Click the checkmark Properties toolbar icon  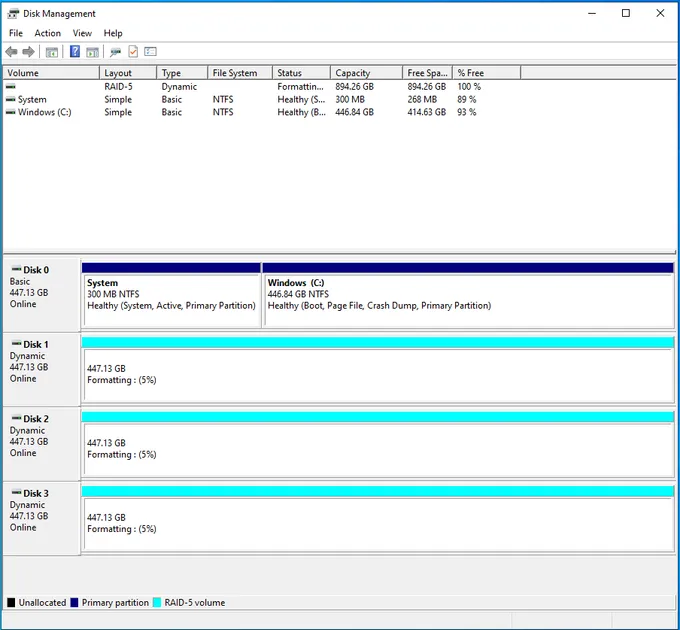click(133, 52)
